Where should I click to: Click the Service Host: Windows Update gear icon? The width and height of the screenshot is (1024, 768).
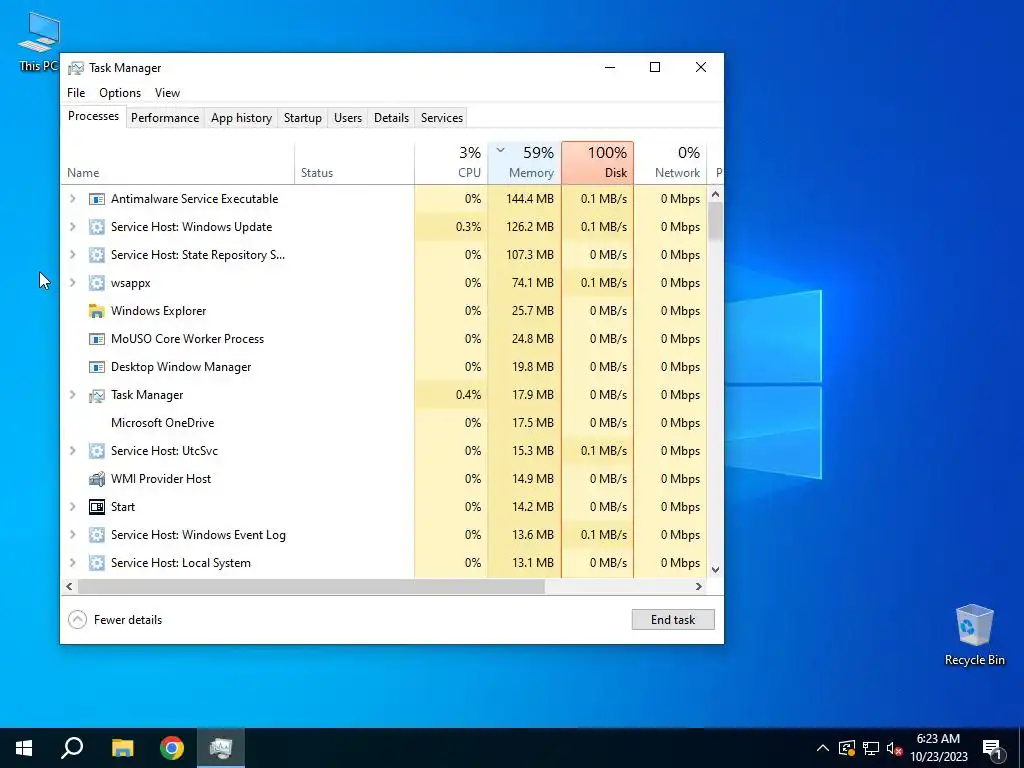point(97,227)
